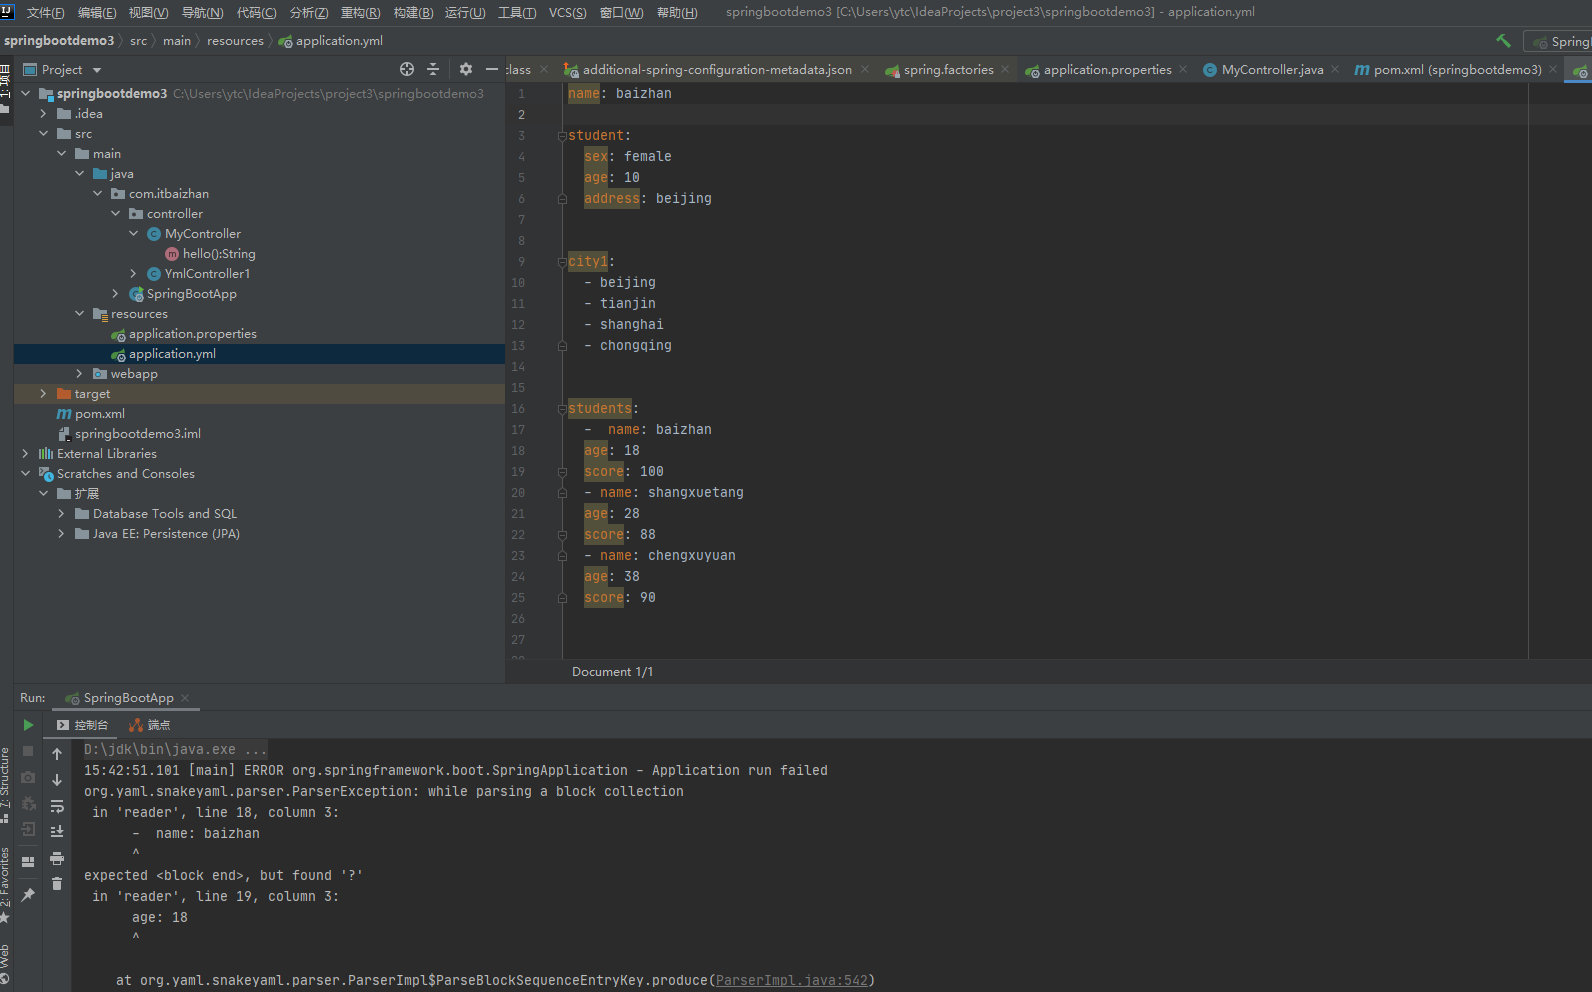Open the 重构(R) menu

(360, 13)
